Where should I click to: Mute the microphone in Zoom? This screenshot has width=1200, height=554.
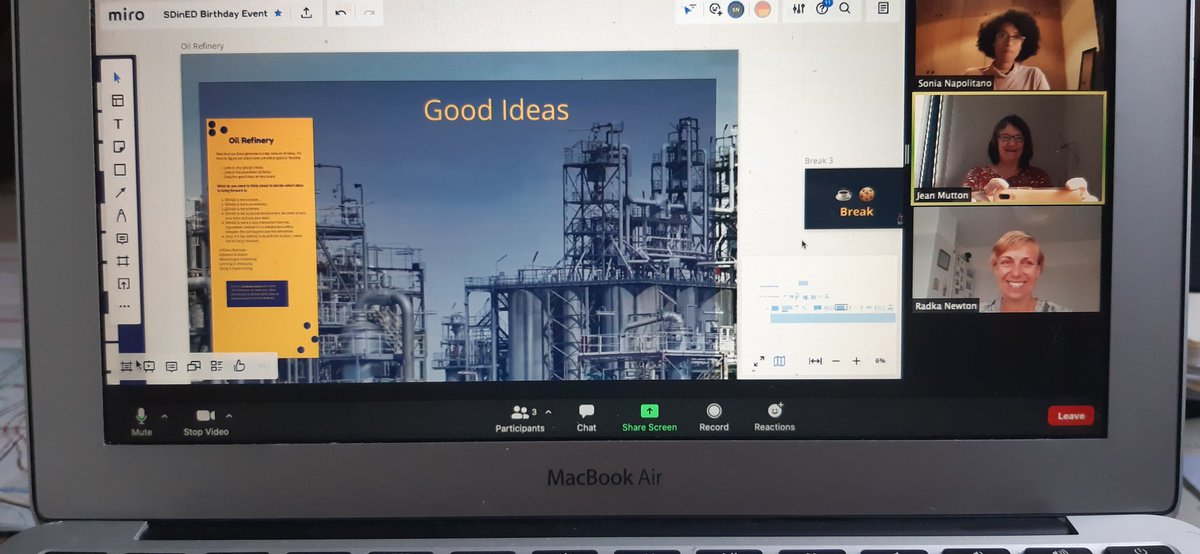coord(142,421)
